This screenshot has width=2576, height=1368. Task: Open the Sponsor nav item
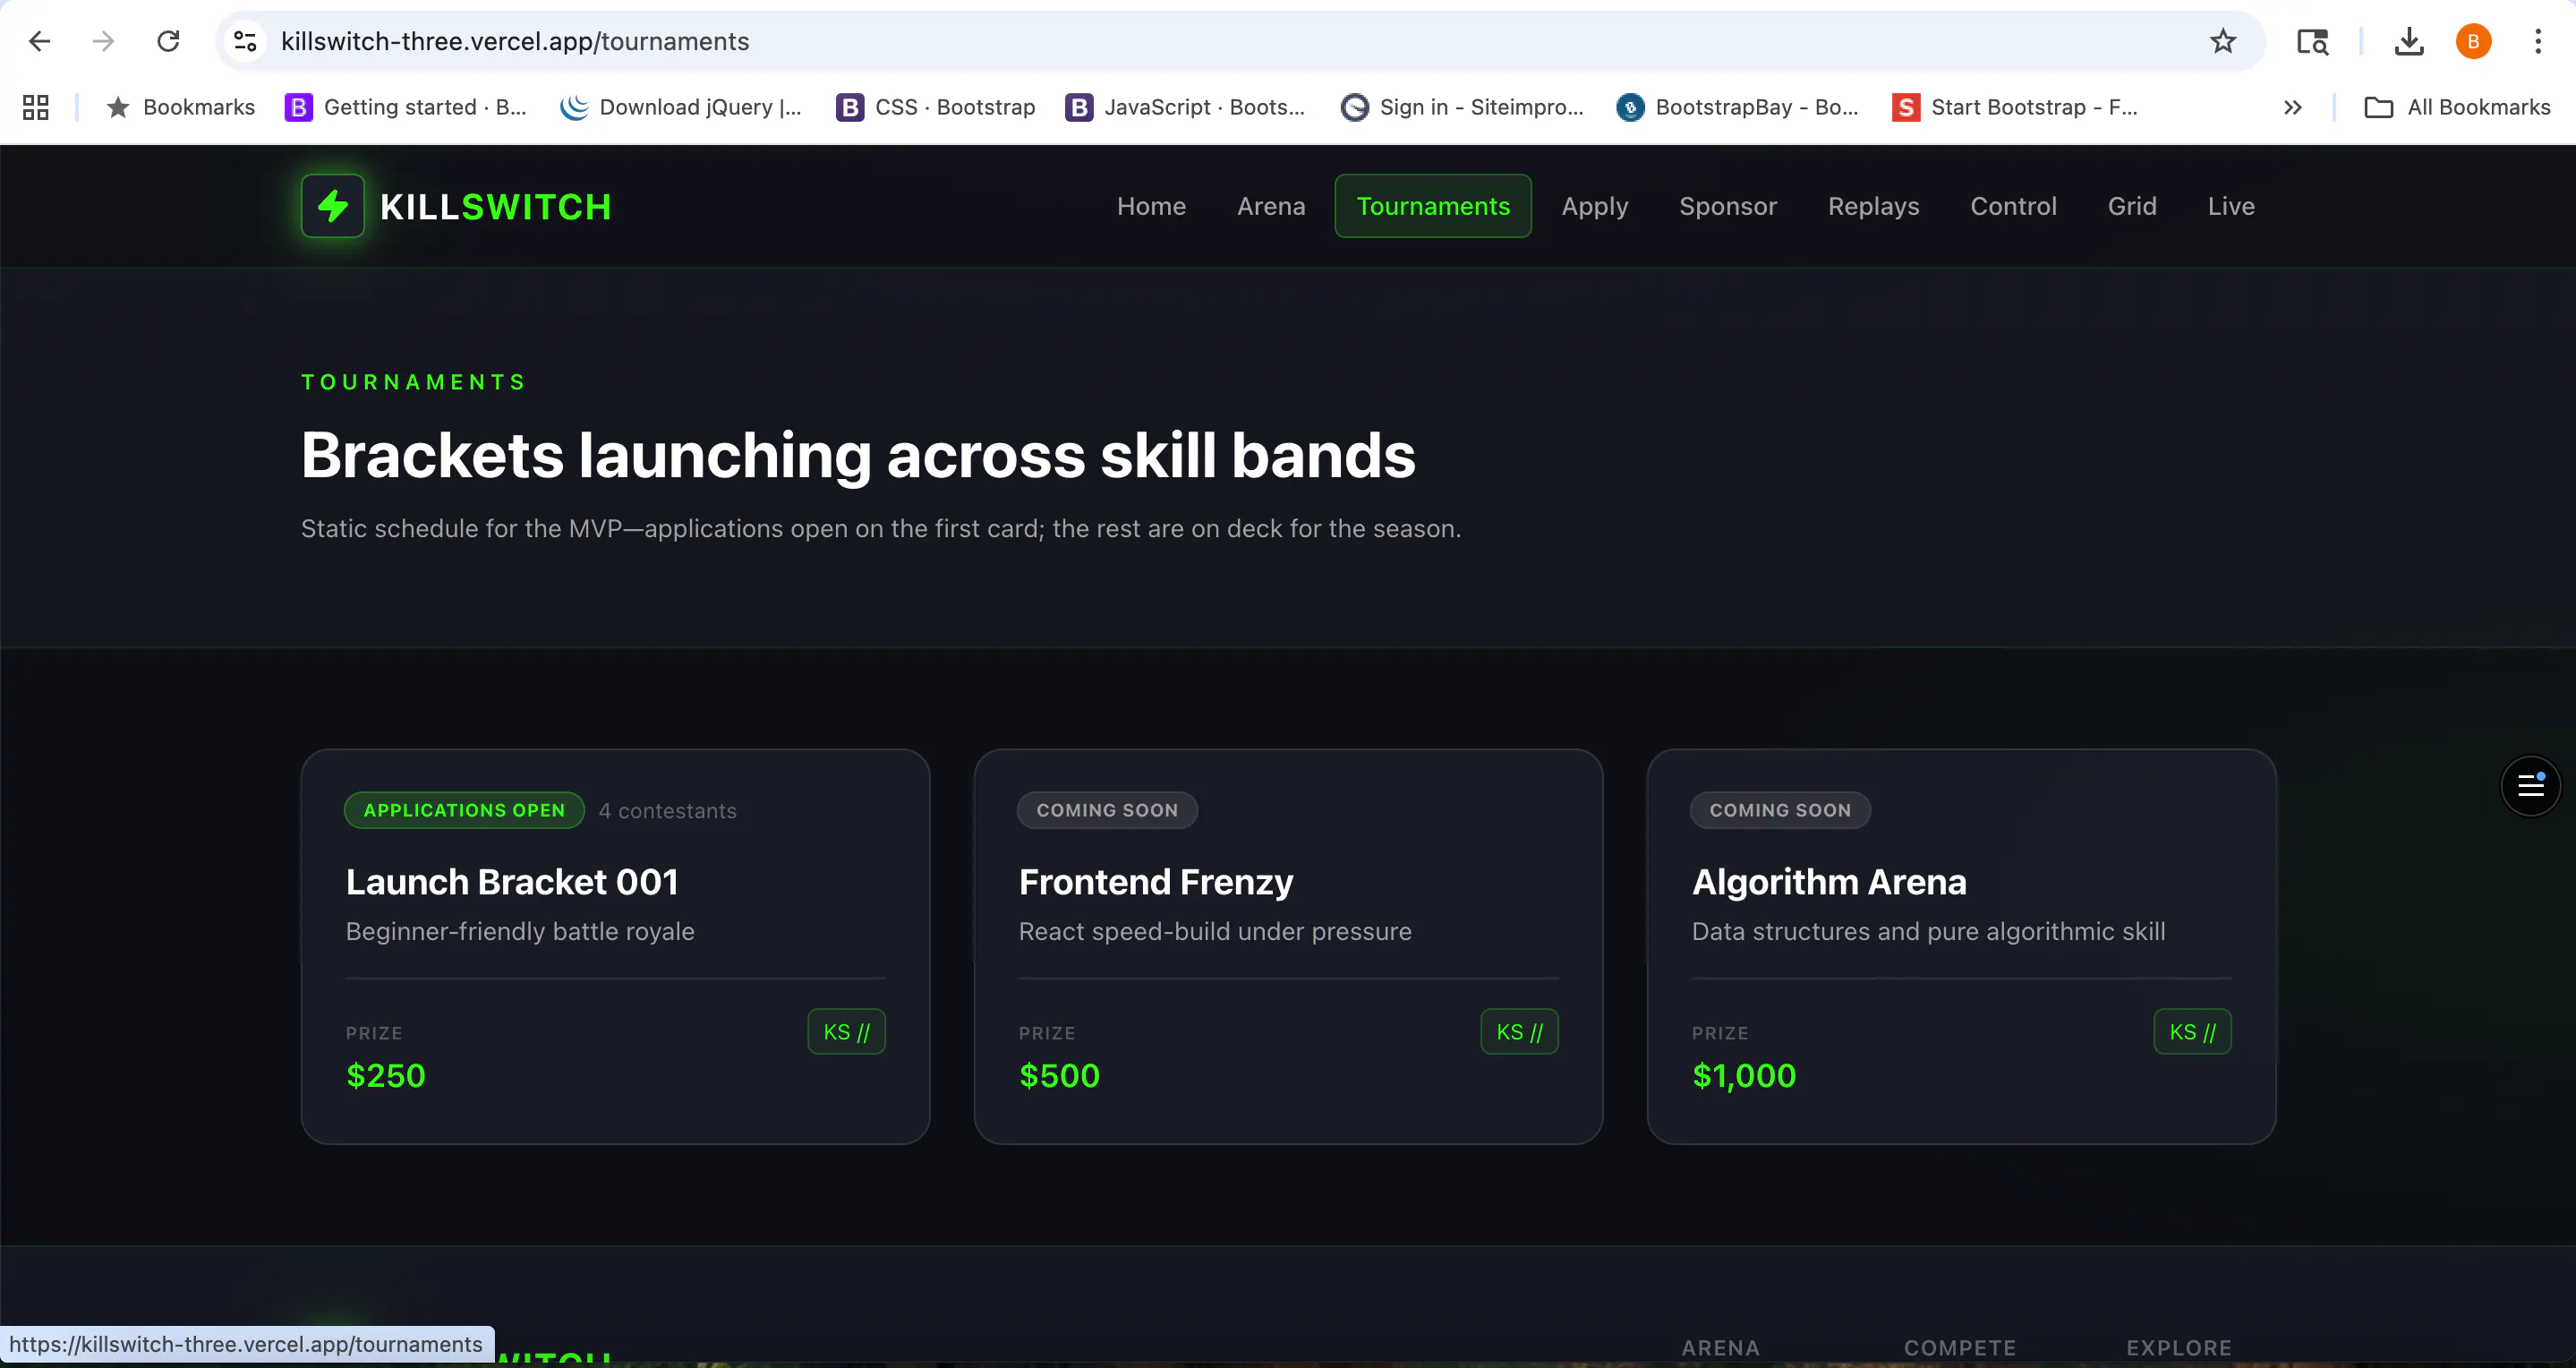pyautogui.click(x=1728, y=206)
